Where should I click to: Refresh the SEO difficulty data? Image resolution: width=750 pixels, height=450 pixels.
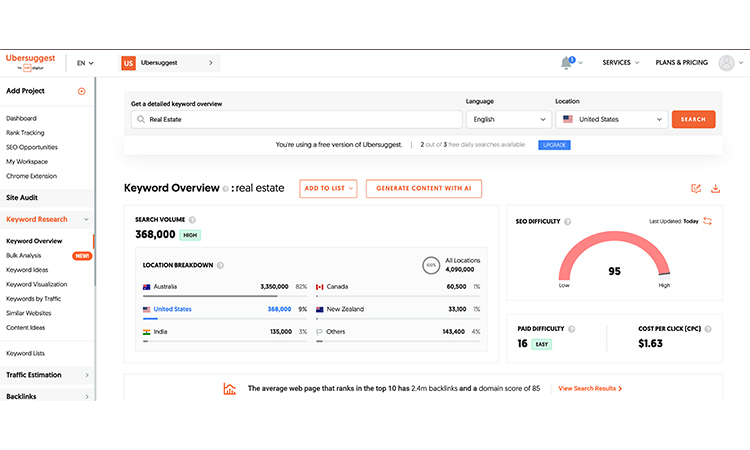707,221
